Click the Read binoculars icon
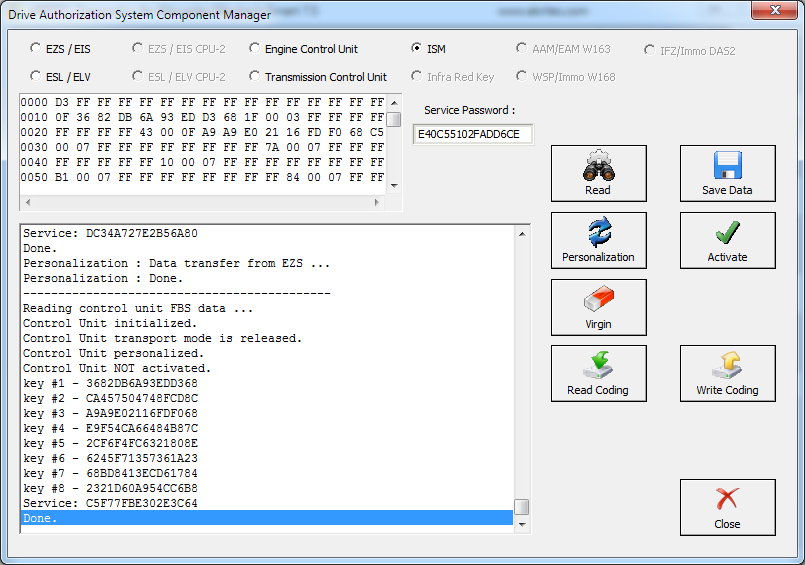The image size is (805, 565). tap(599, 166)
